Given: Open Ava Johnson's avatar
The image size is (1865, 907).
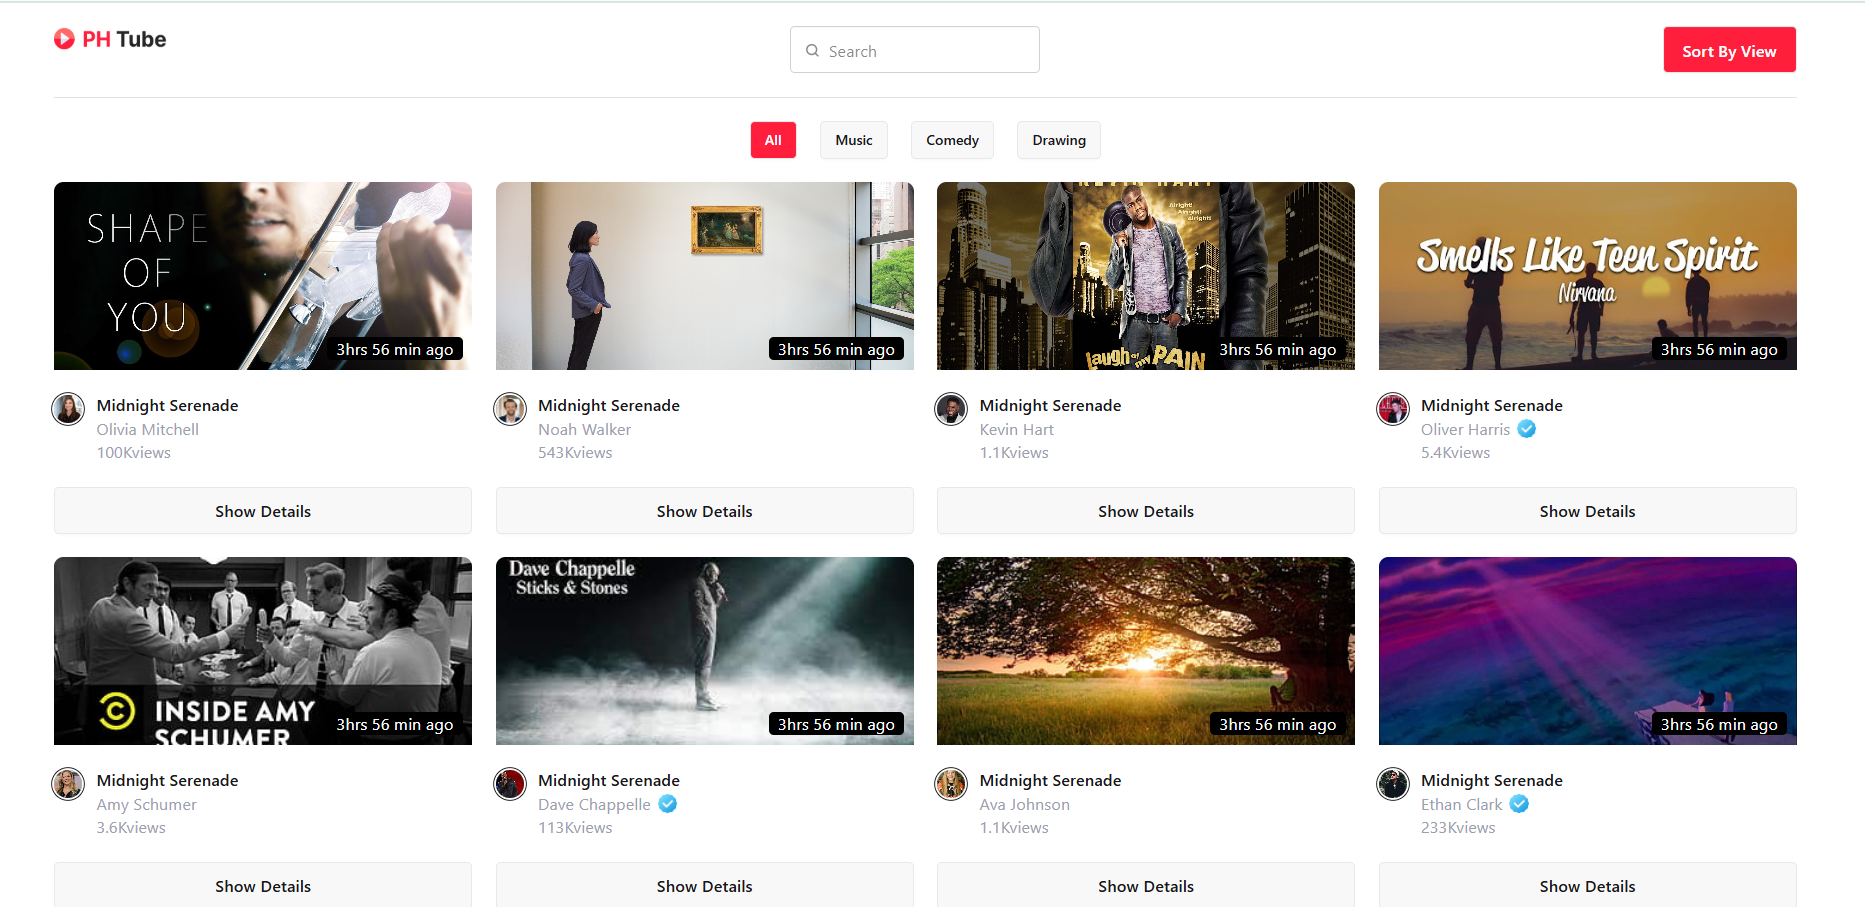Looking at the screenshot, I should 951,784.
